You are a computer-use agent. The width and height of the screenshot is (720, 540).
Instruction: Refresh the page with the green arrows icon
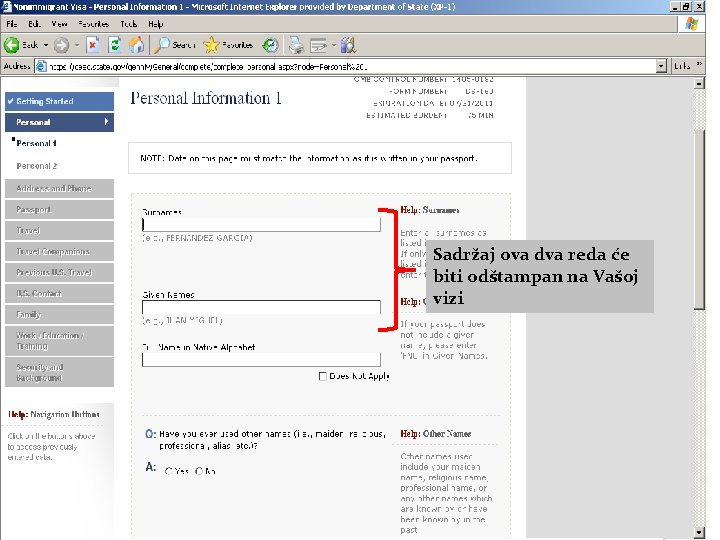pos(115,45)
